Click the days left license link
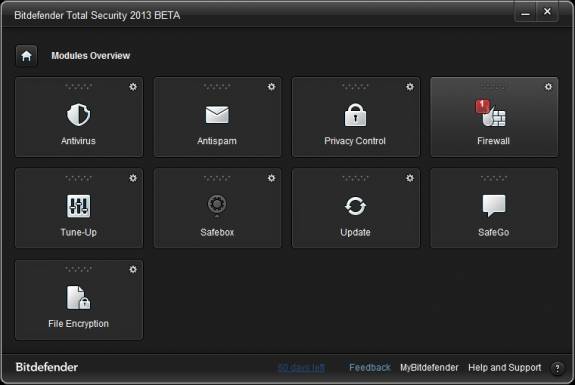The image size is (575, 385). tap(301, 367)
